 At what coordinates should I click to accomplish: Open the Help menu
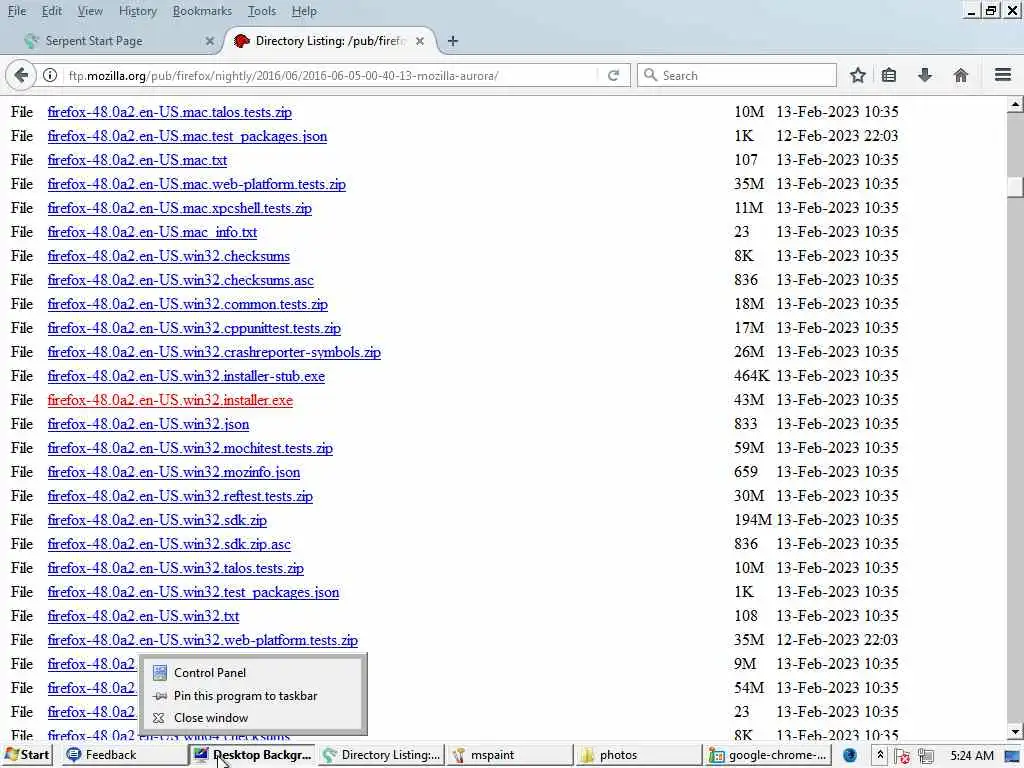click(304, 11)
